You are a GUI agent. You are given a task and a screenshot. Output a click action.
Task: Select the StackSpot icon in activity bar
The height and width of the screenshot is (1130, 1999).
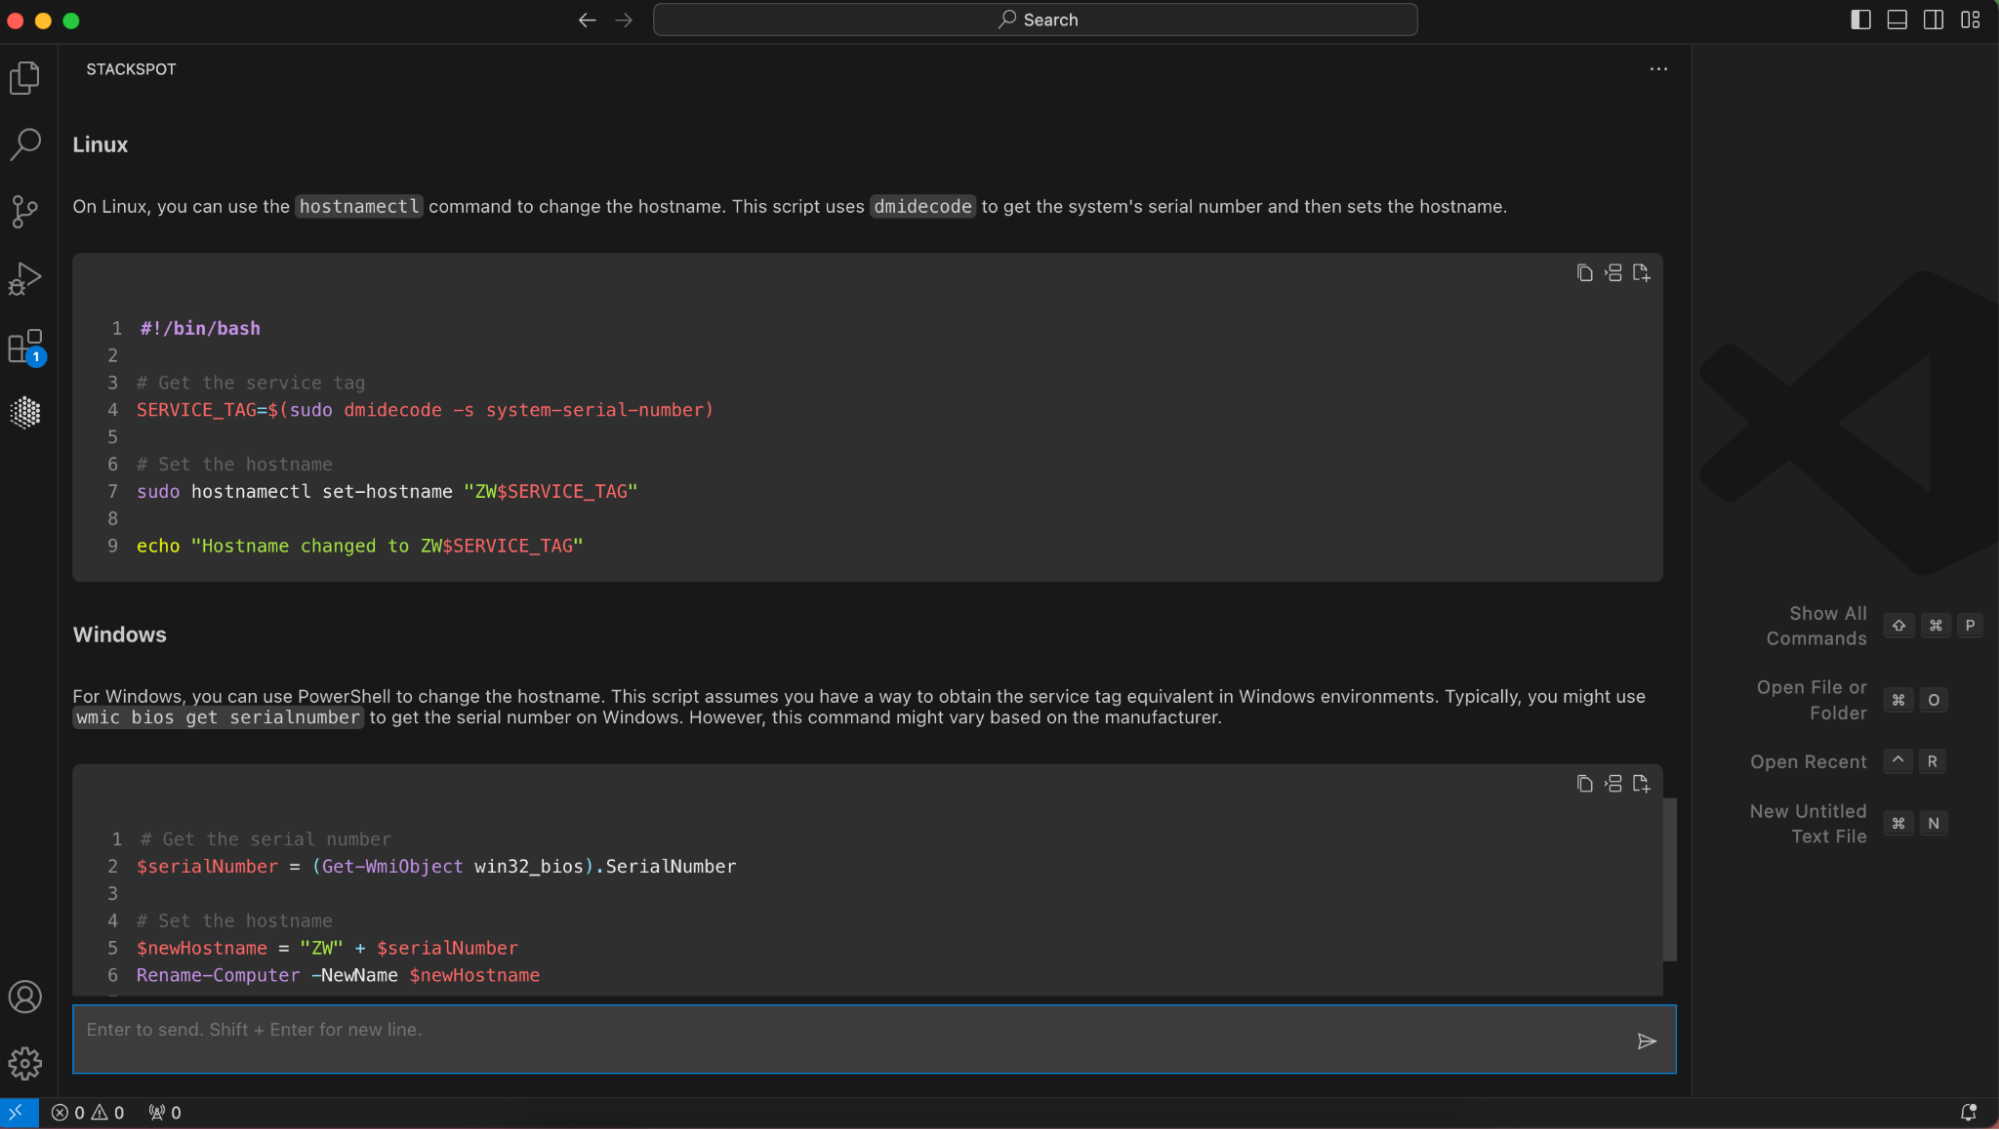tap(25, 412)
